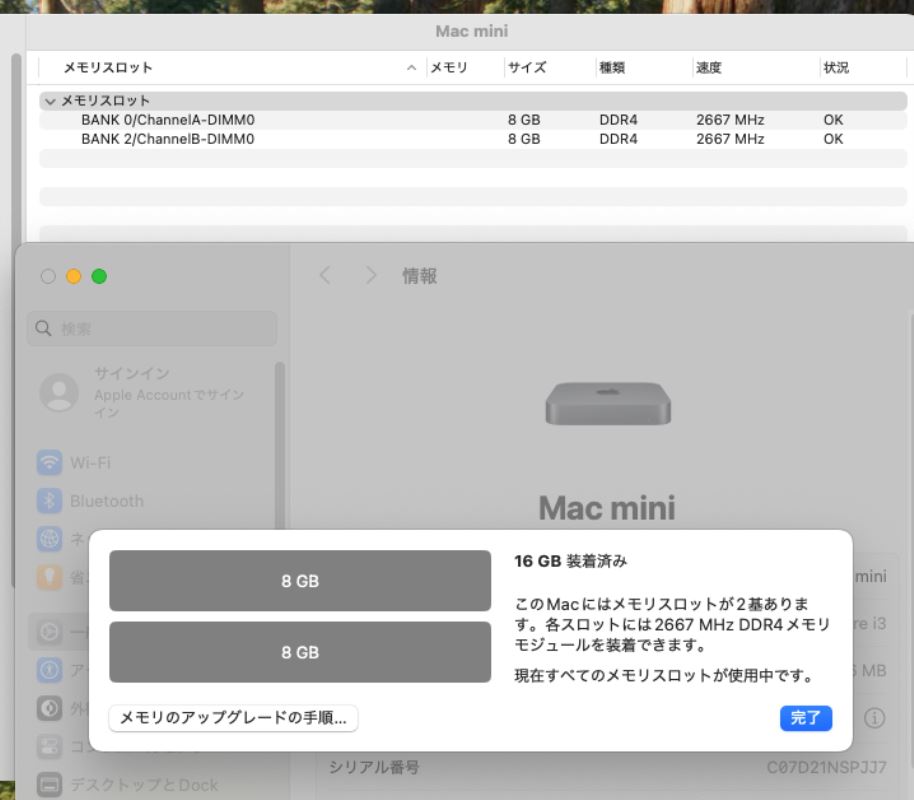The height and width of the screenshot is (800, 914).
Task: Click 8 GB size in BANK 0 row
Action: [x=524, y=120]
